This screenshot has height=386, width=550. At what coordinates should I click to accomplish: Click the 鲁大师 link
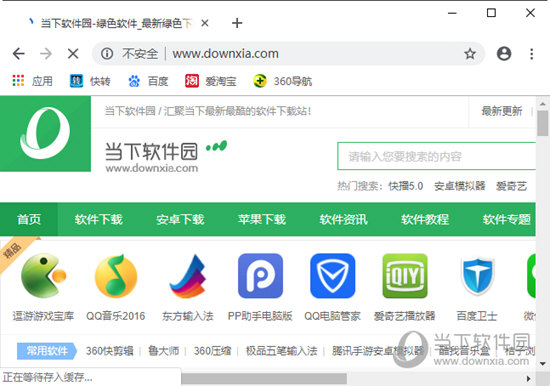pyautogui.click(x=163, y=351)
